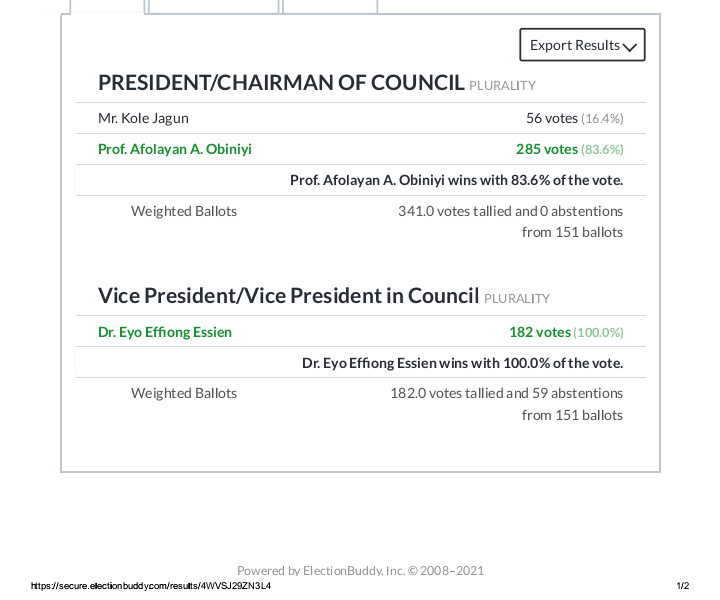720x600 pixels.
Task: Open the Export Results dropdown
Action: click(x=575, y=45)
